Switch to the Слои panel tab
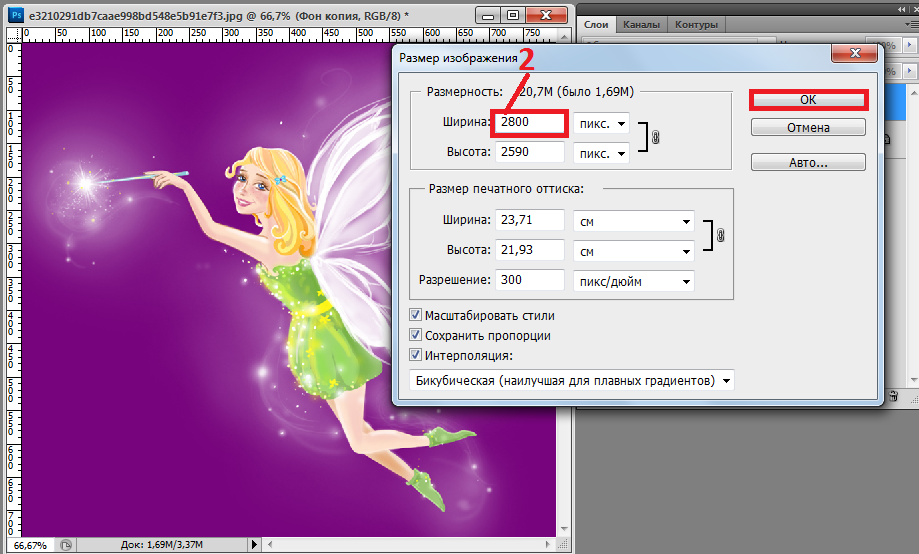919x554 pixels. (596, 25)
